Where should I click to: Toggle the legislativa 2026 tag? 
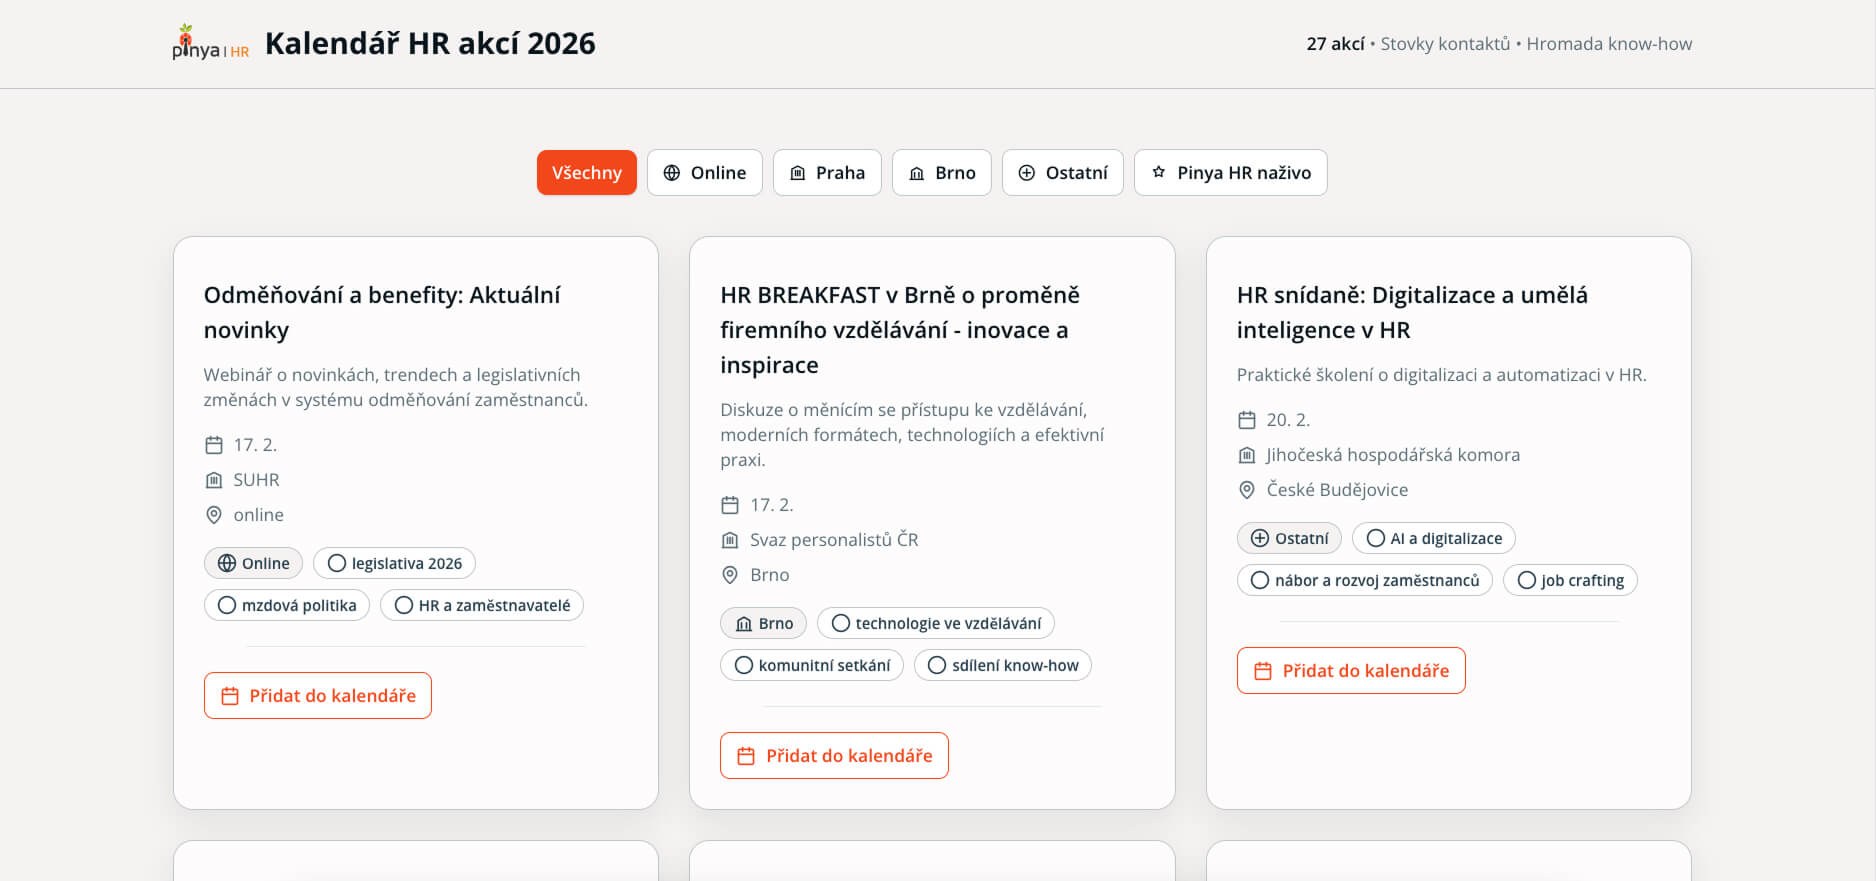pos(394,563)
